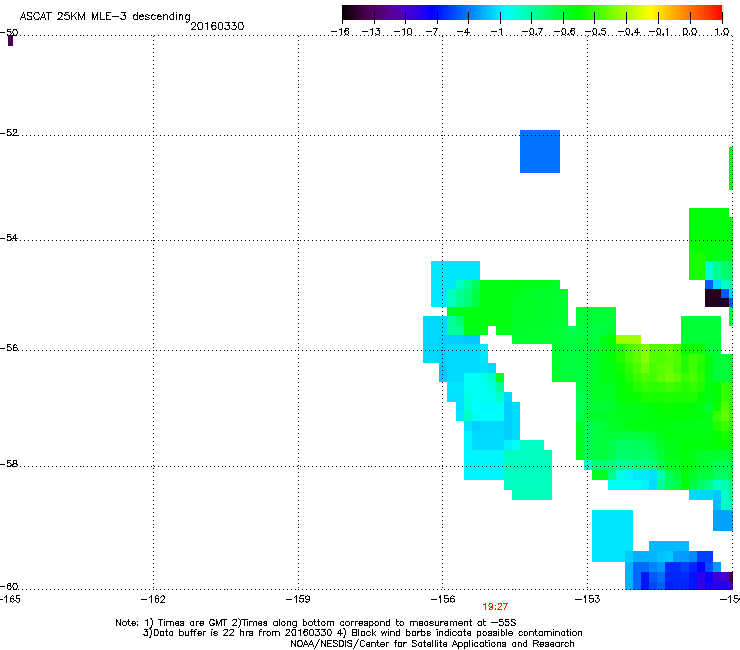
Task: Click the NOAA/NESDIS credit line
Action: point(432,644)
